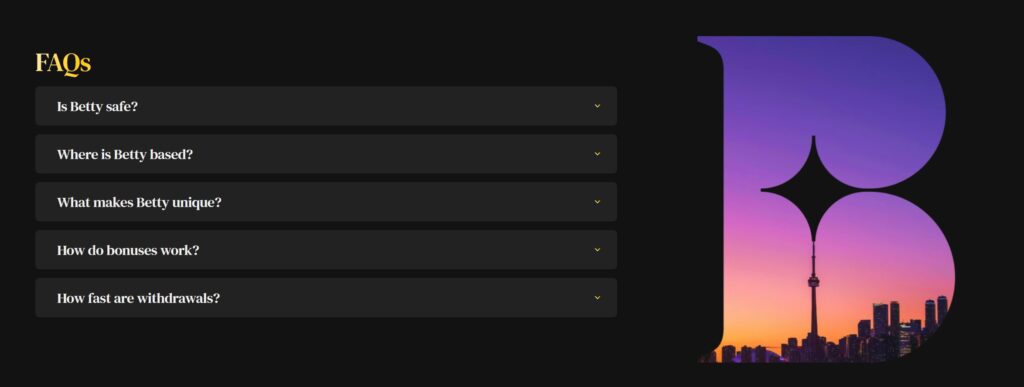Click the large B-shaped Betty logo image
This screenshot has height=387, width=1024.
[826, 199]
